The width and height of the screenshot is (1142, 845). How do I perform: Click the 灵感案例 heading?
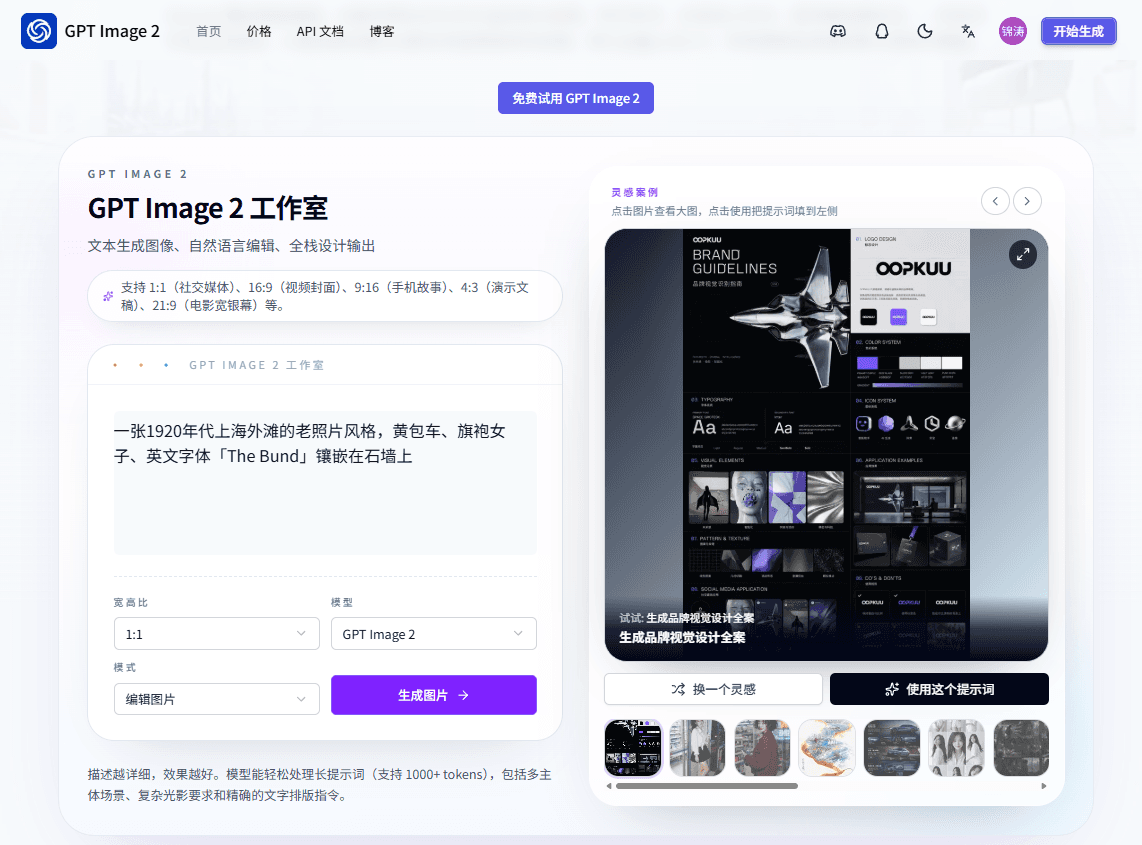[x=634, y=192]
